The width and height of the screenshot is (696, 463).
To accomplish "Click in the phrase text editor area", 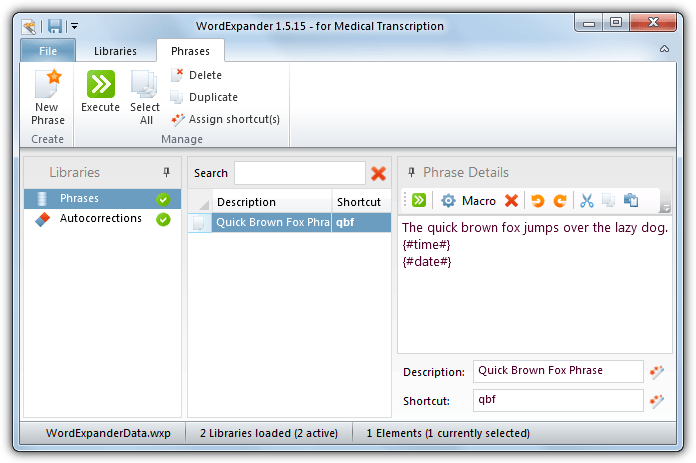I will [x=534, y=284].
